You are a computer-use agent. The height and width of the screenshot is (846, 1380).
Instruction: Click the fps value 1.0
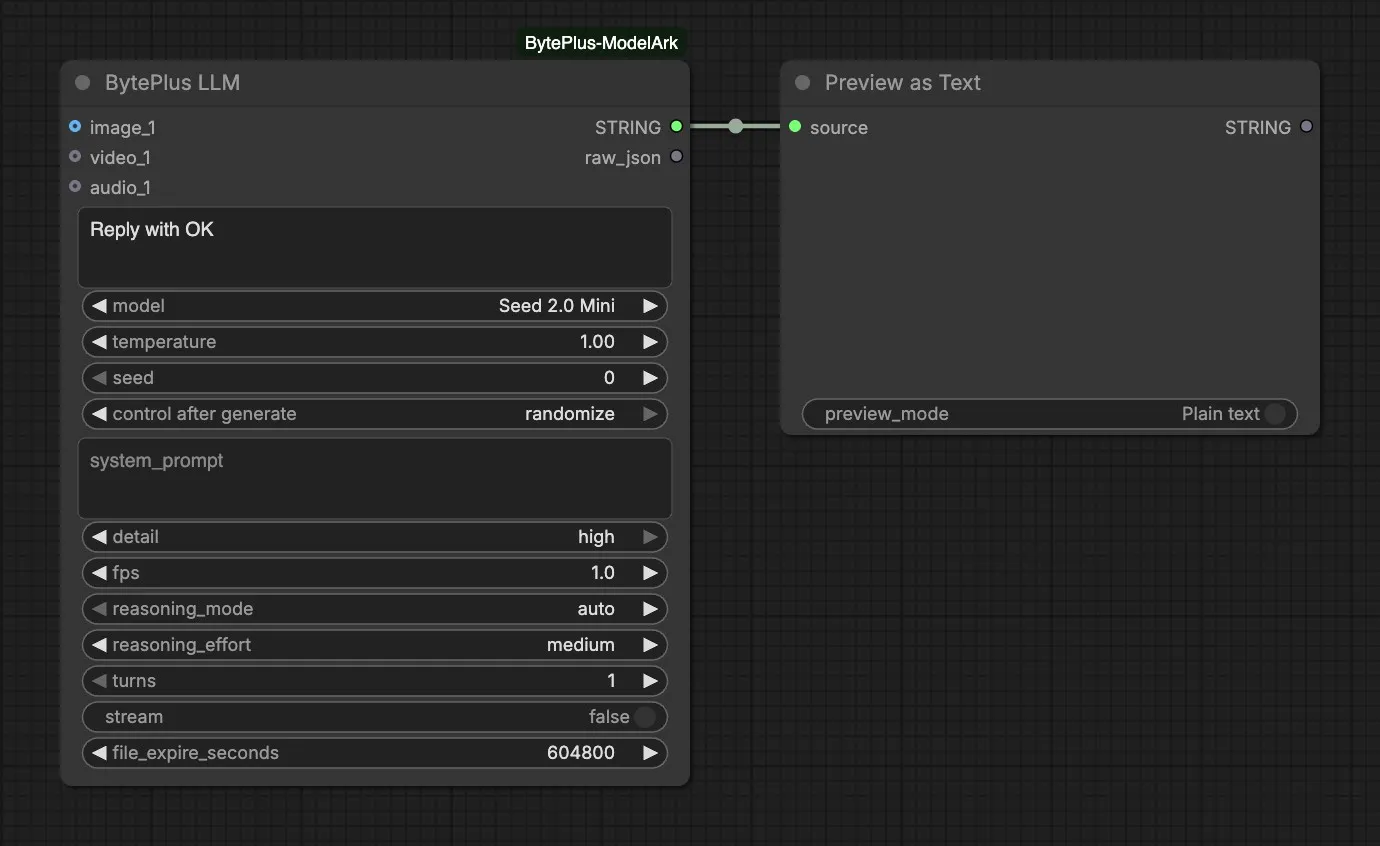pos(603,573)
